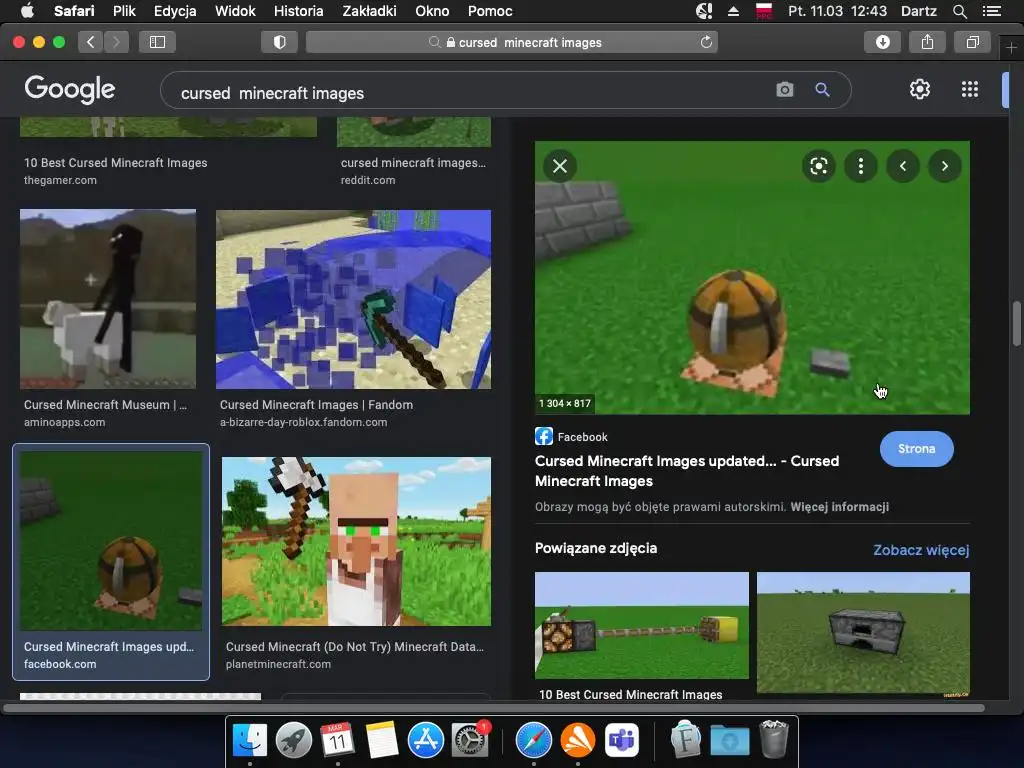Open related redstone piston image thumbnail
Image resolution: width=1024 pixels, height=768 pixels.
[641, 625]
